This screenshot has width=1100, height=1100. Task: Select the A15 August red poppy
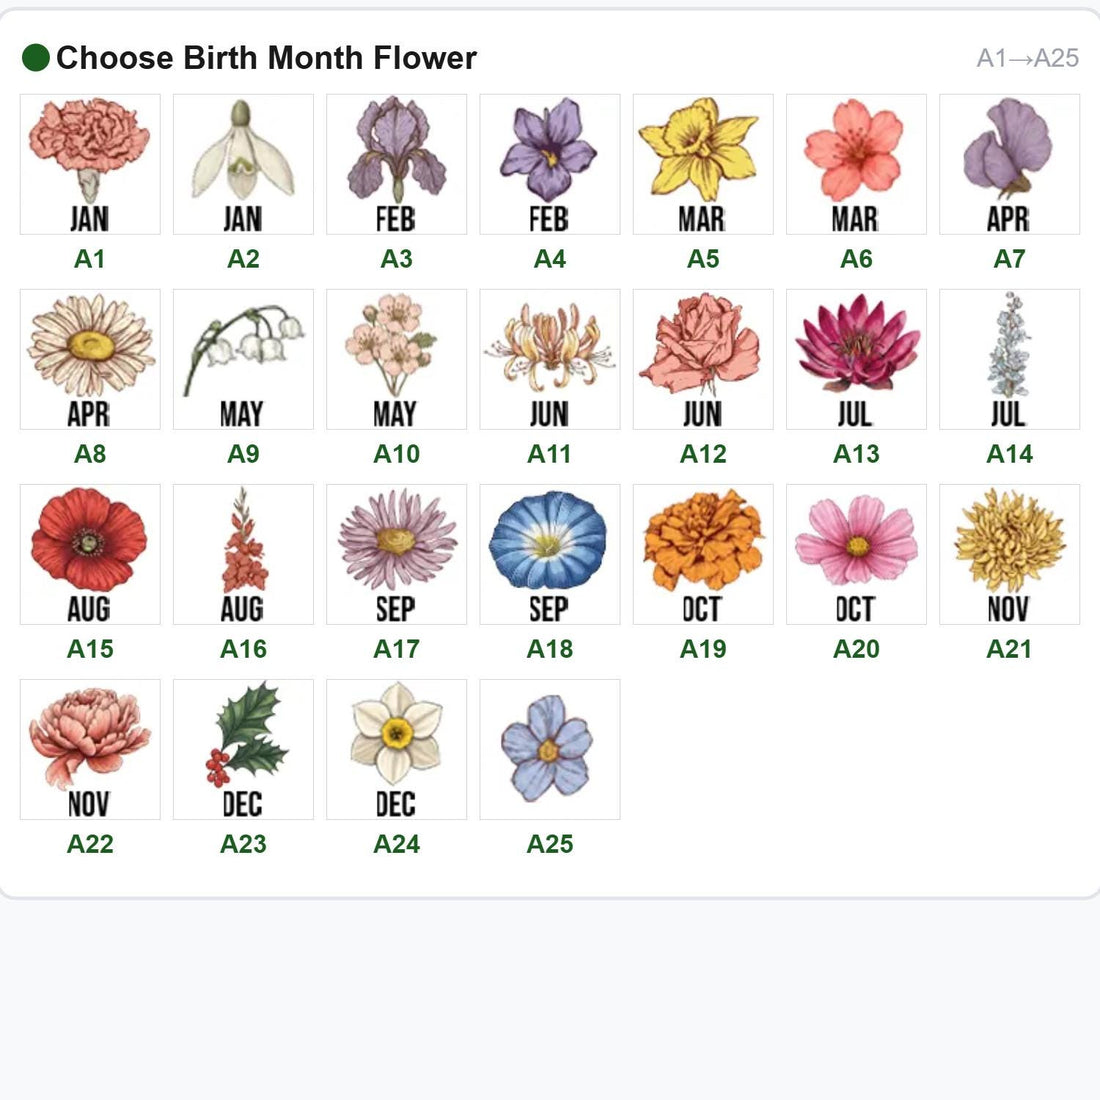pos(90,554)
